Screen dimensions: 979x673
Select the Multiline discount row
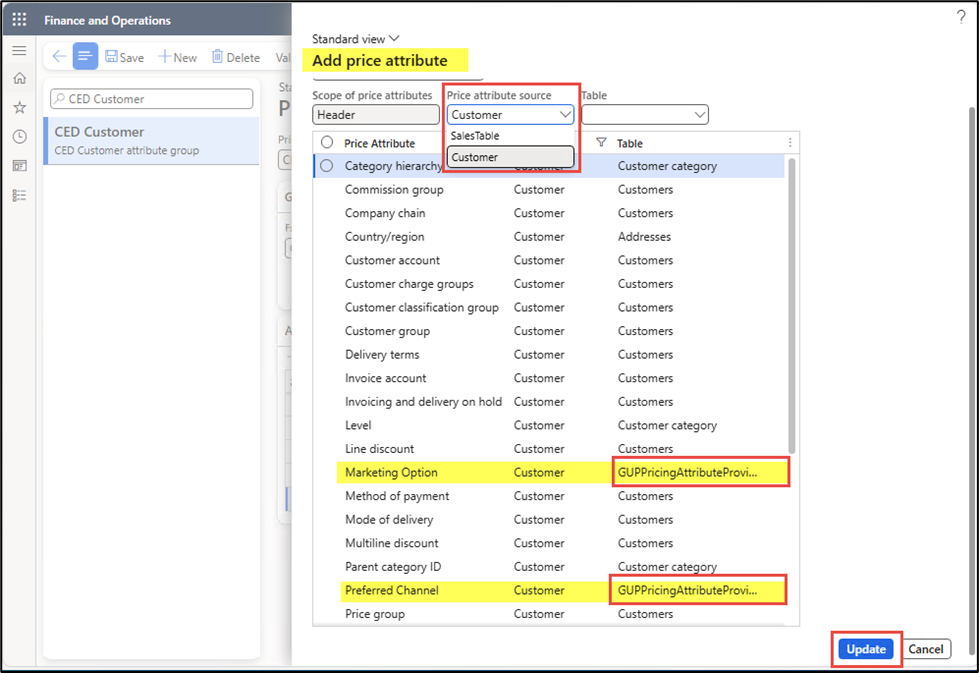(x=549, y=543)
